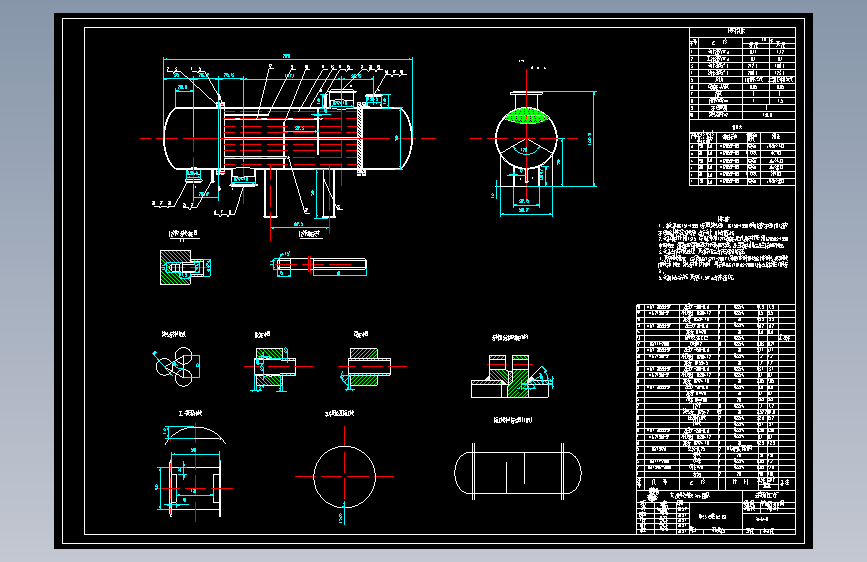Select the twin-flange weld detail with green hatching
867x562 pixels.
coord(511,376)
